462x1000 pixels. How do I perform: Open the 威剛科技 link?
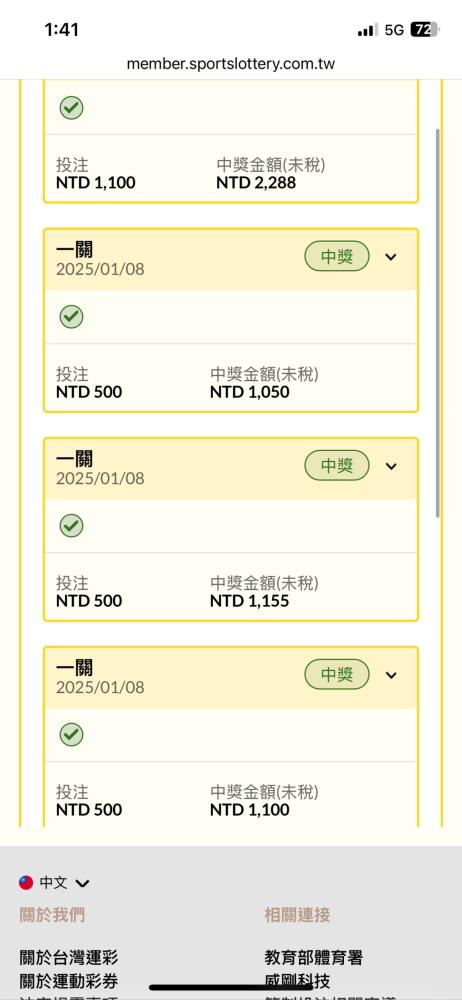coord(297,981)
